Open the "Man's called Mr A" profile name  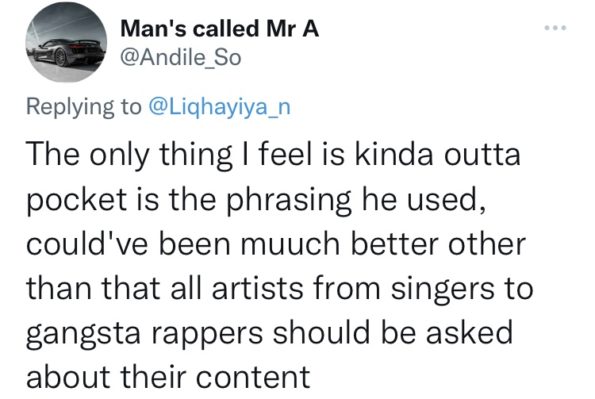coord(219,29)
